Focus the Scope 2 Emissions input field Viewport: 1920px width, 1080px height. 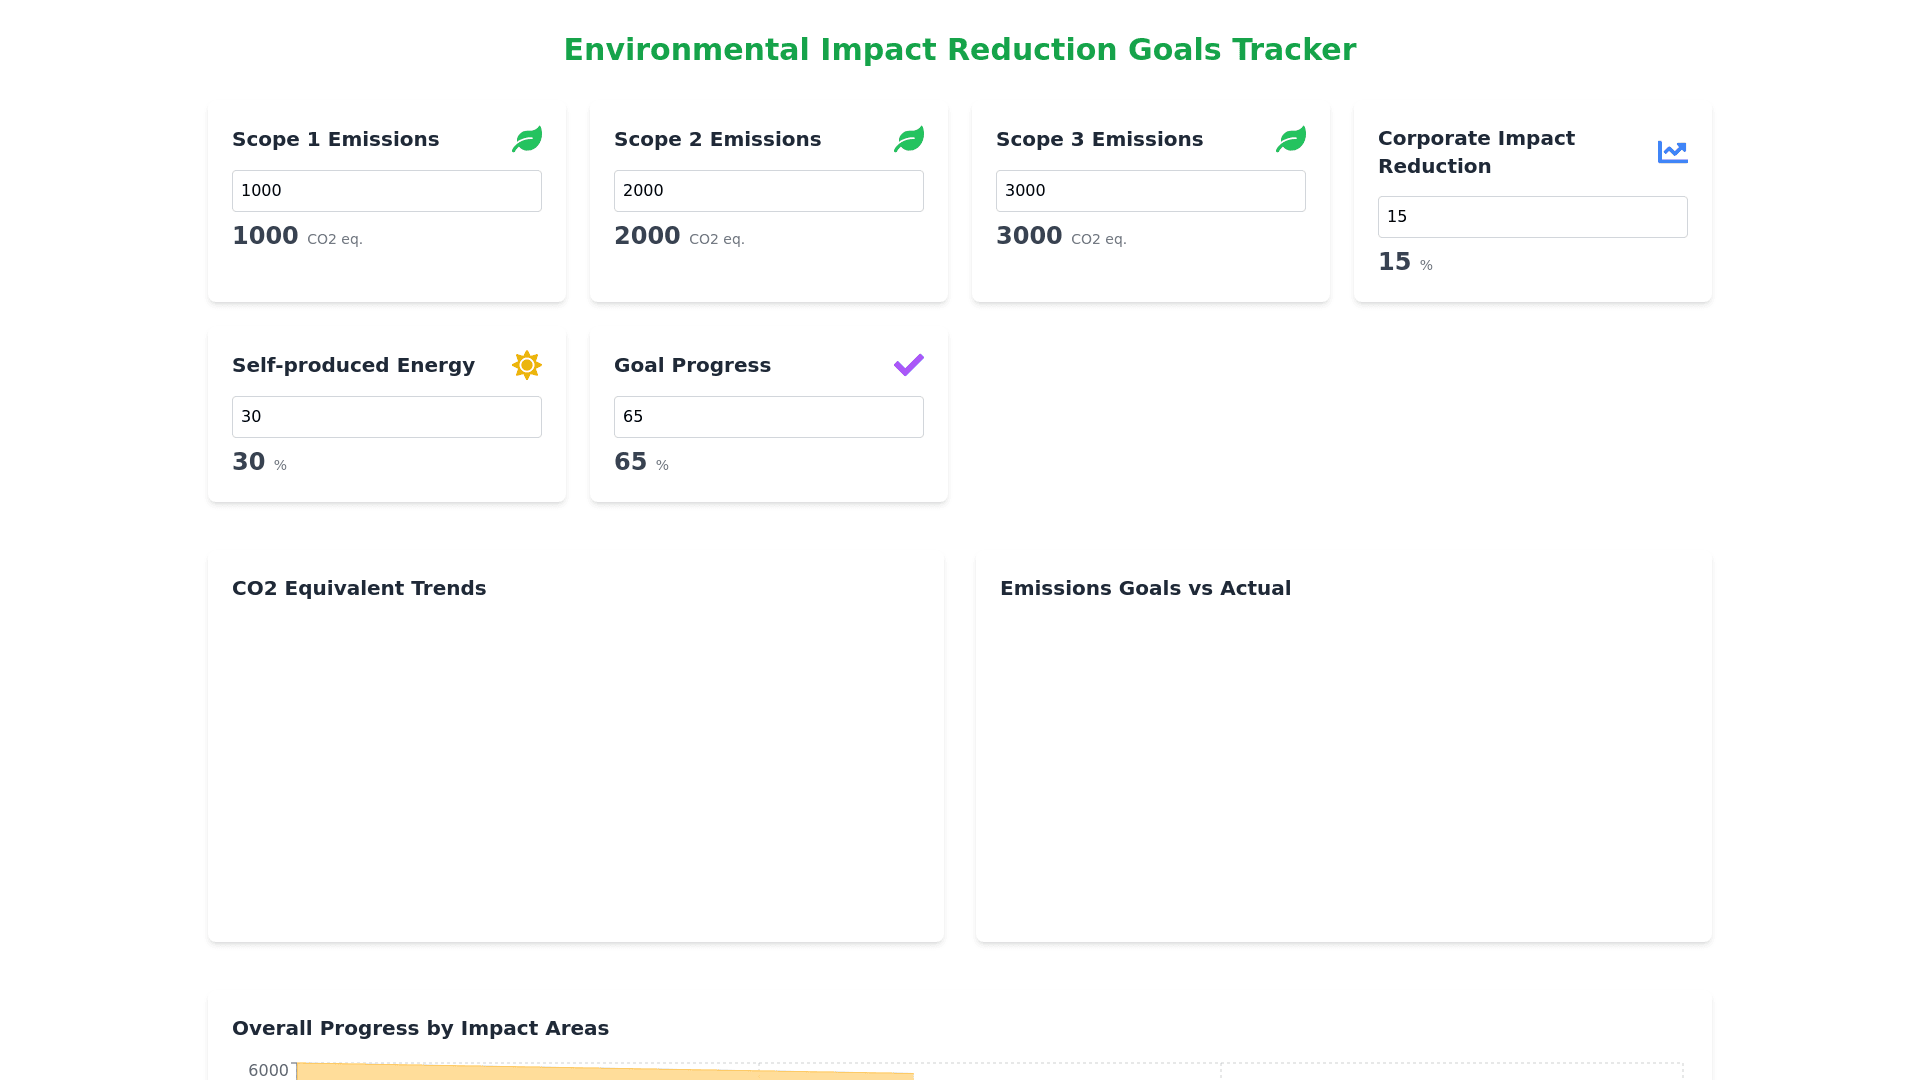click(769, 191)
